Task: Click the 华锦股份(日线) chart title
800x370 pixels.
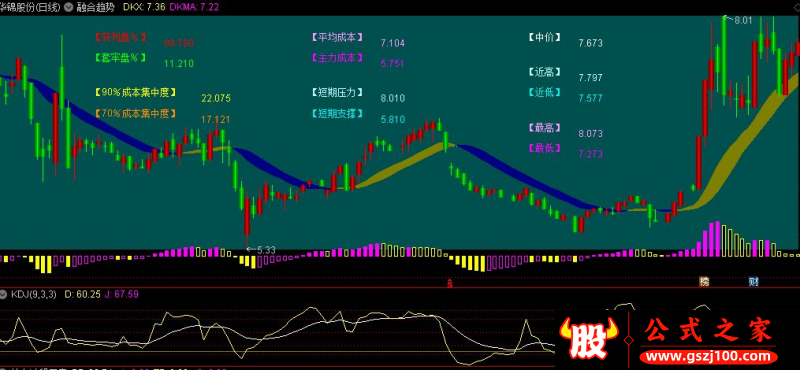Action: [x=31, y=7]
